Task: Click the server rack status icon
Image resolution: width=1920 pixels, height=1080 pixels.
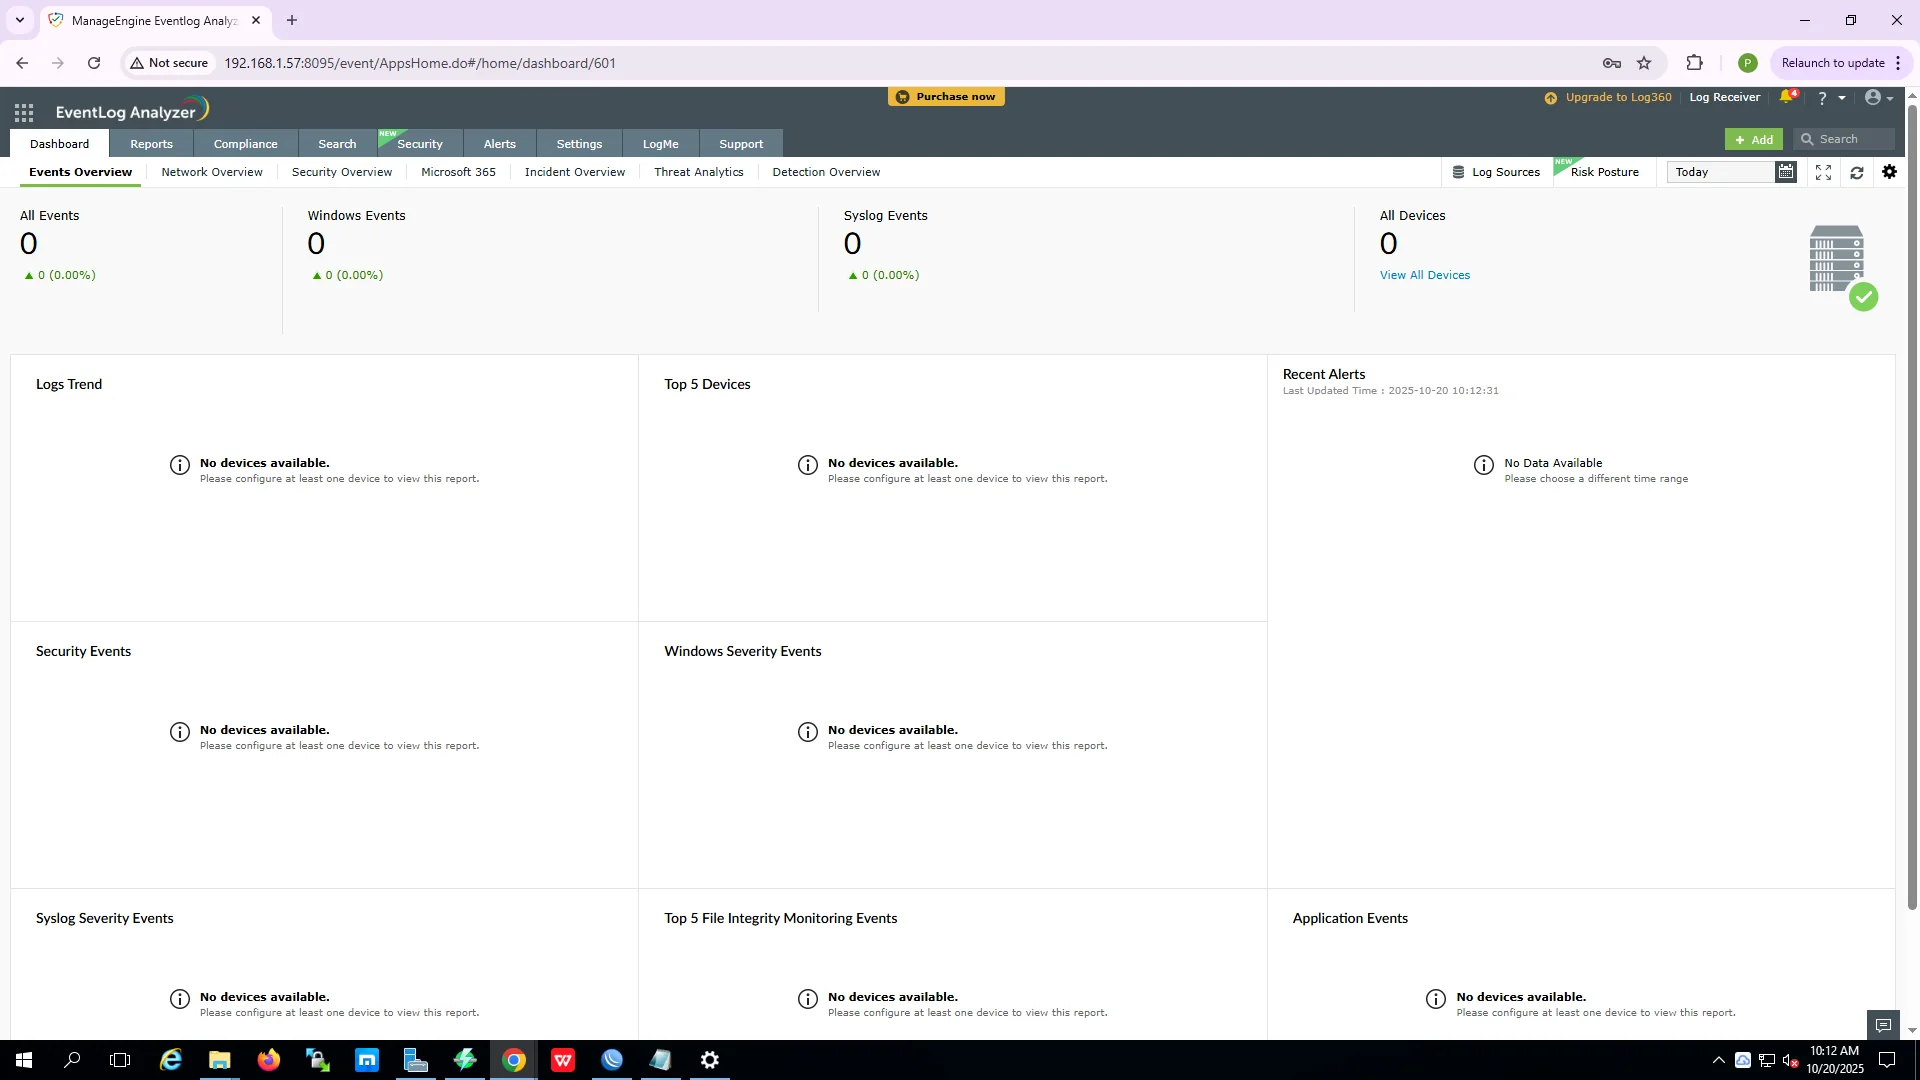Action: (x=1842, y=266)
